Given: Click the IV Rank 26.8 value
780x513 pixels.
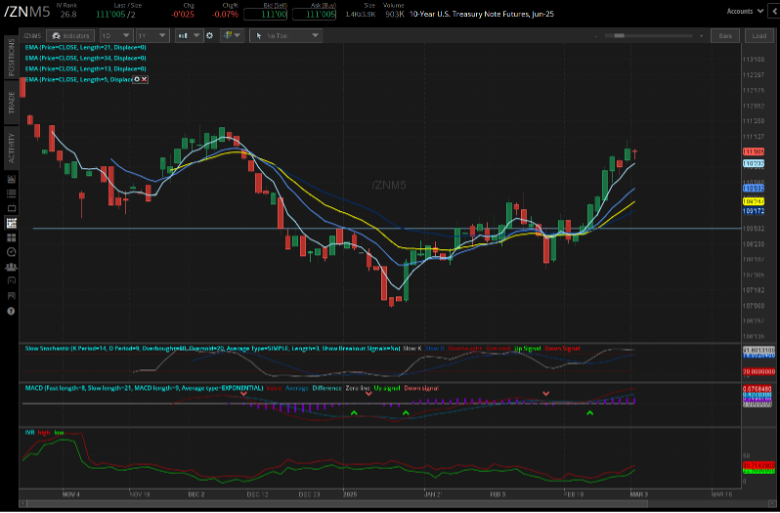Looking at the screenshot, I should point(68,14).
